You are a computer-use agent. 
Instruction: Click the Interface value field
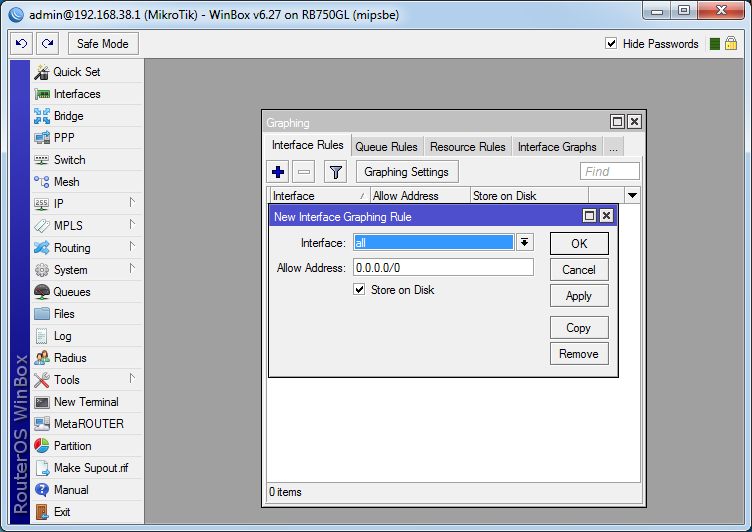434,242
